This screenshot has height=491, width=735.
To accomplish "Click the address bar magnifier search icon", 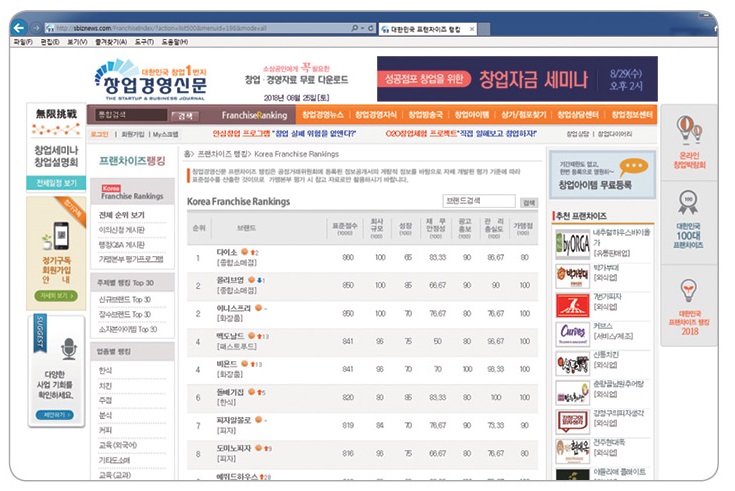I will pos(354,28).
